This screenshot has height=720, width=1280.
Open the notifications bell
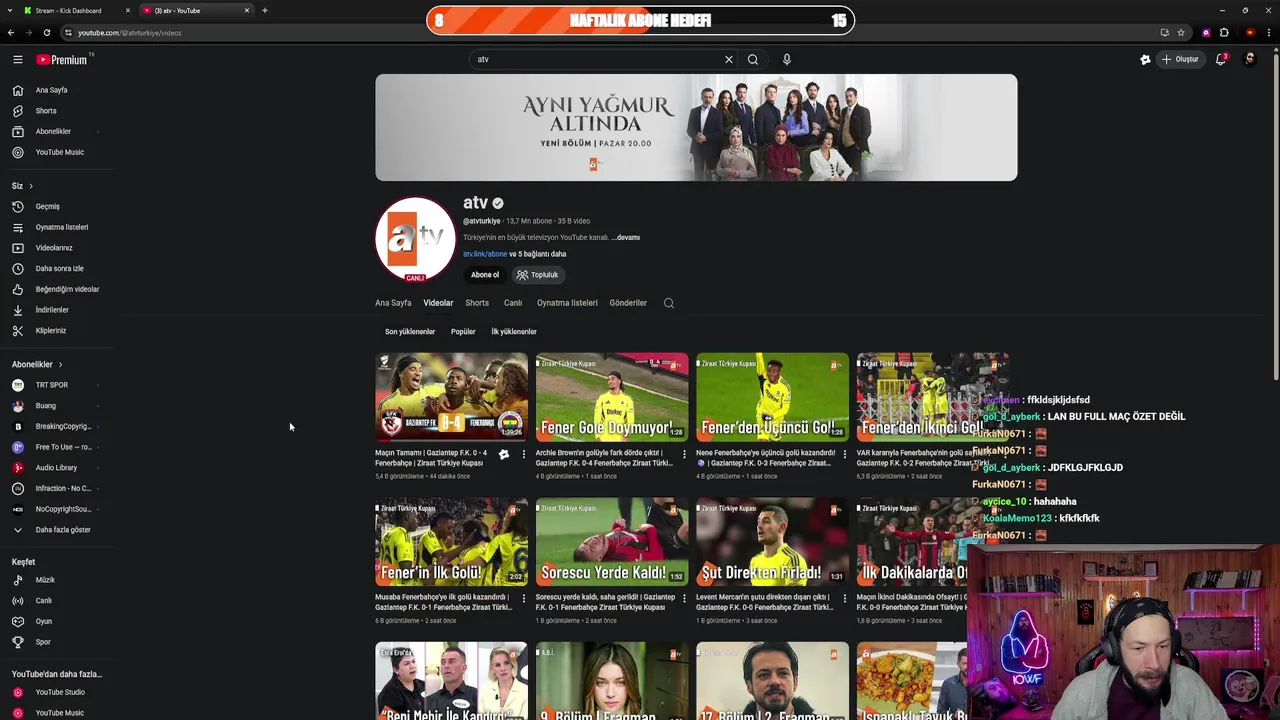click(x=1220, y=59)
